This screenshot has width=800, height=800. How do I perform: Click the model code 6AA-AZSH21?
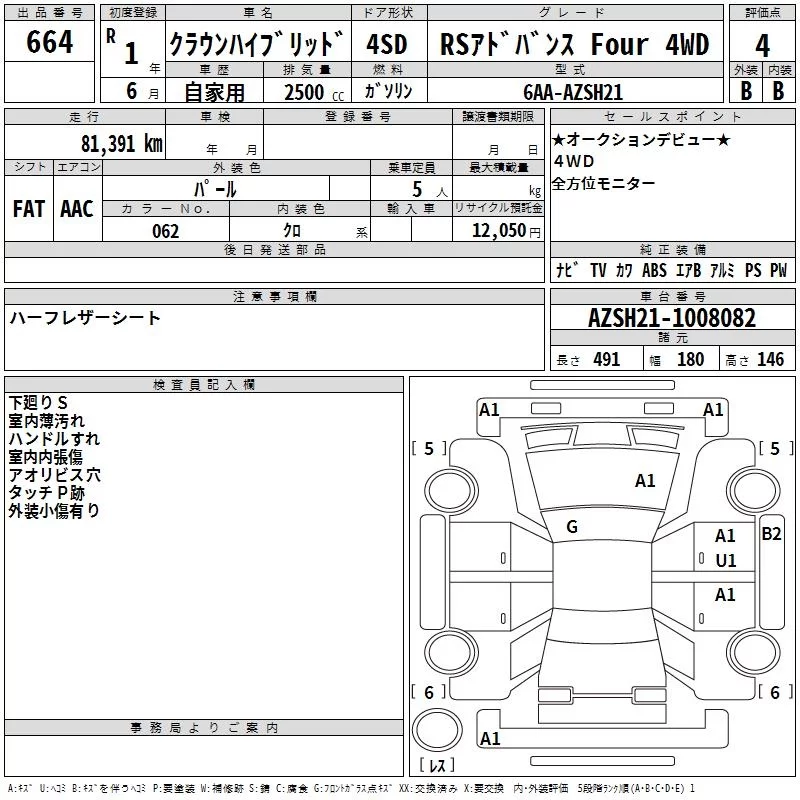click(573, 92)
